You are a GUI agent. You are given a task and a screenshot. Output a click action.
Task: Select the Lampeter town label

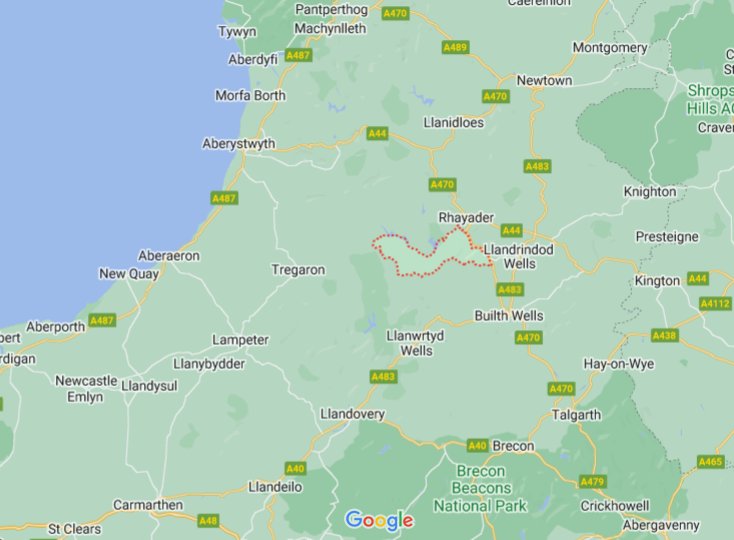click(240, 340)
